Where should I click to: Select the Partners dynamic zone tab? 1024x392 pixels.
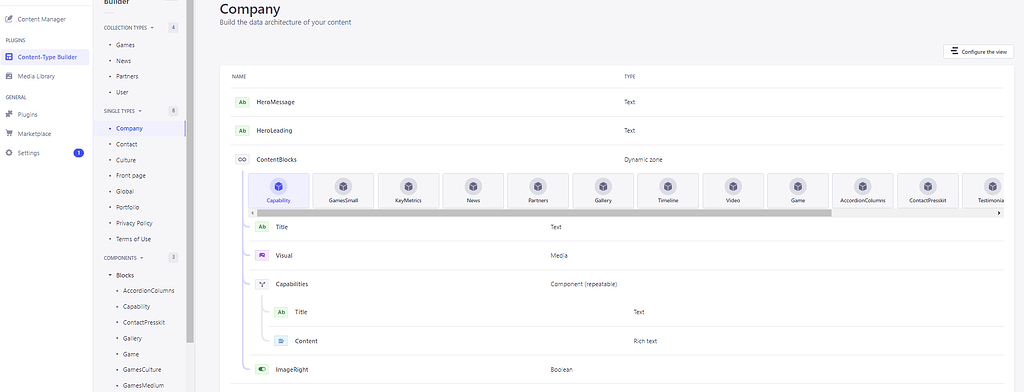[538, 191]
